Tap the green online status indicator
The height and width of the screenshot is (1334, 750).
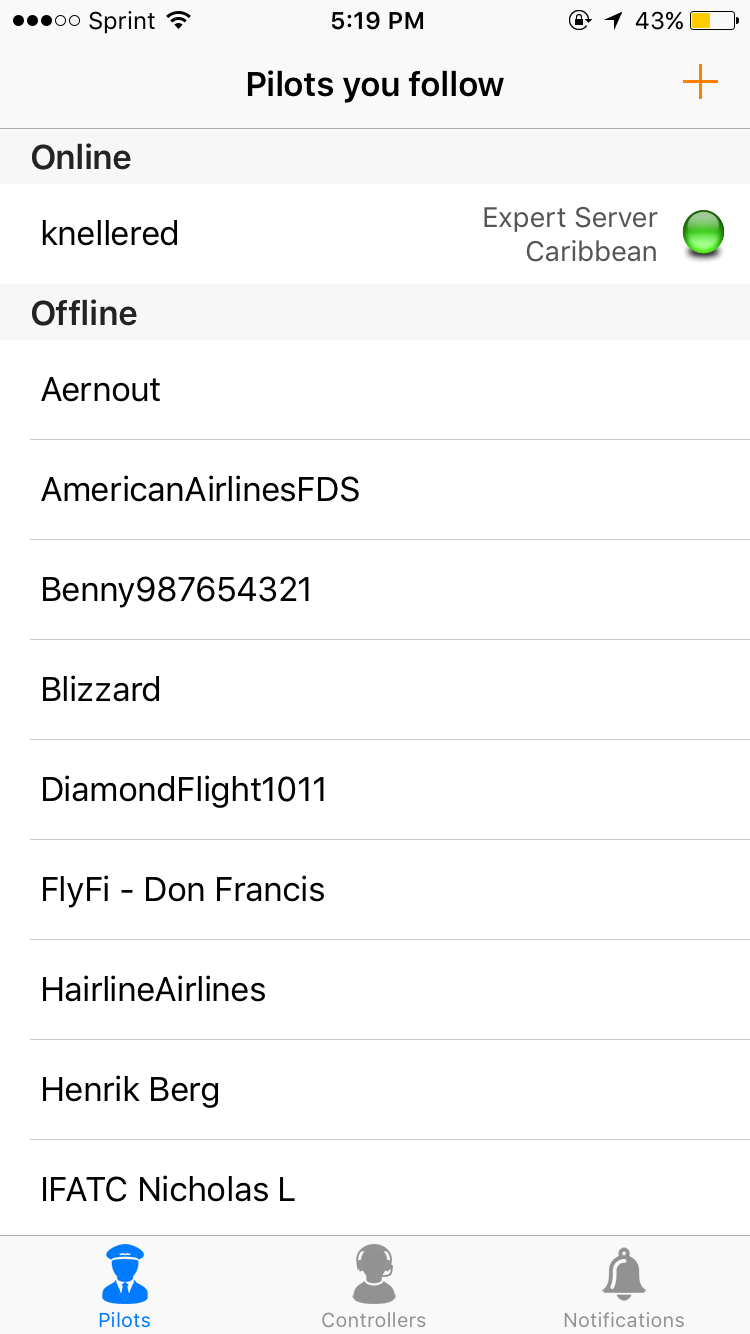(703, 233)
